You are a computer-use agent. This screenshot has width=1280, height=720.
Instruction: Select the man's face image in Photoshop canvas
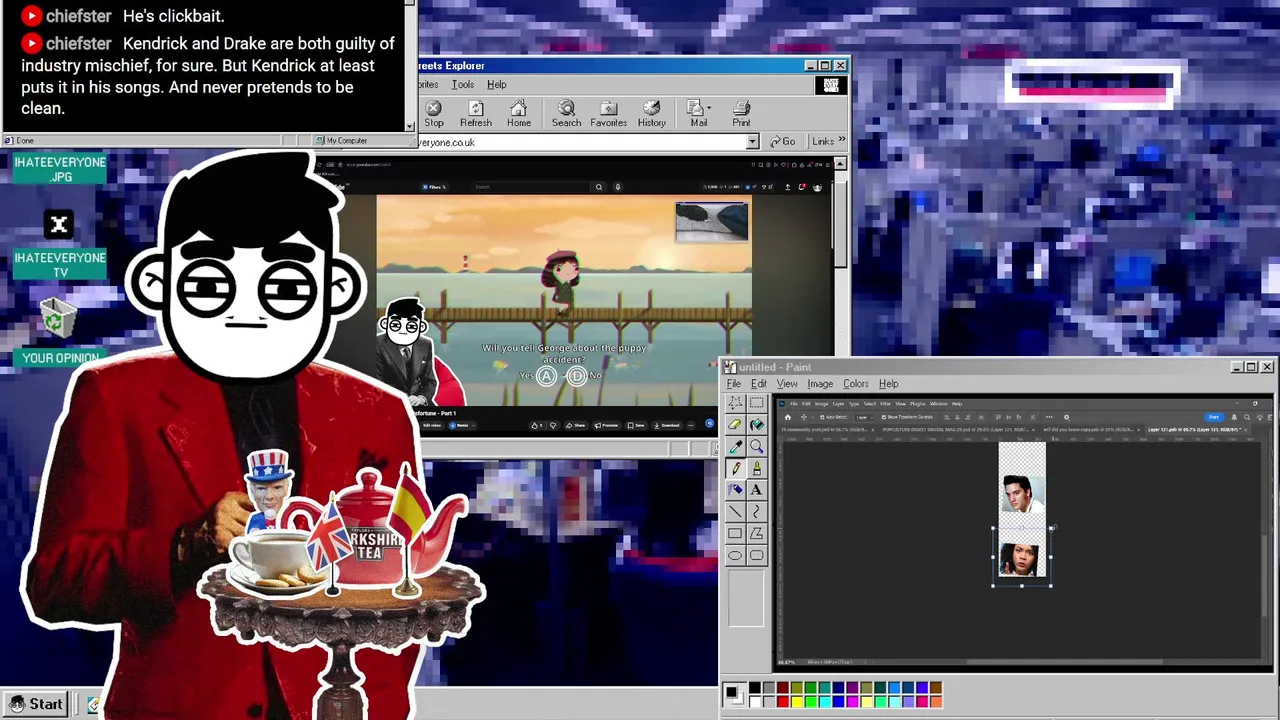coord(1022,494)
